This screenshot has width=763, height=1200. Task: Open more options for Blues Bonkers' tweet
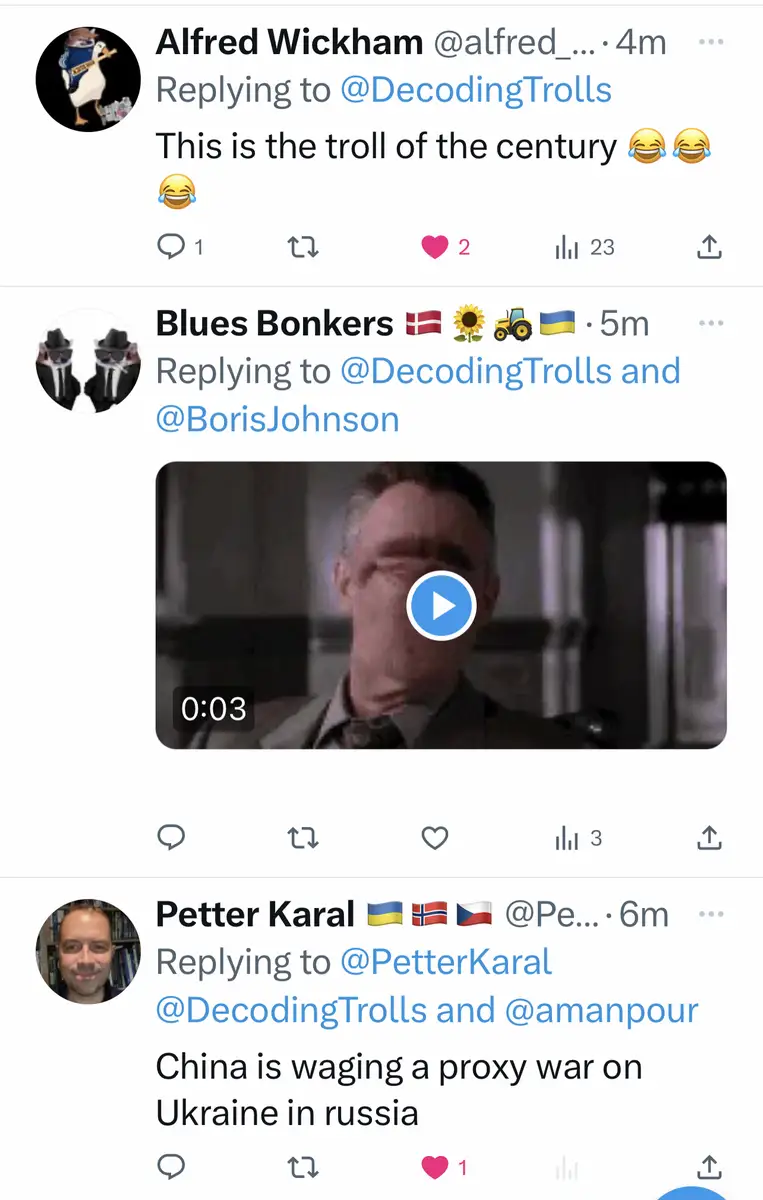[710, 324]
